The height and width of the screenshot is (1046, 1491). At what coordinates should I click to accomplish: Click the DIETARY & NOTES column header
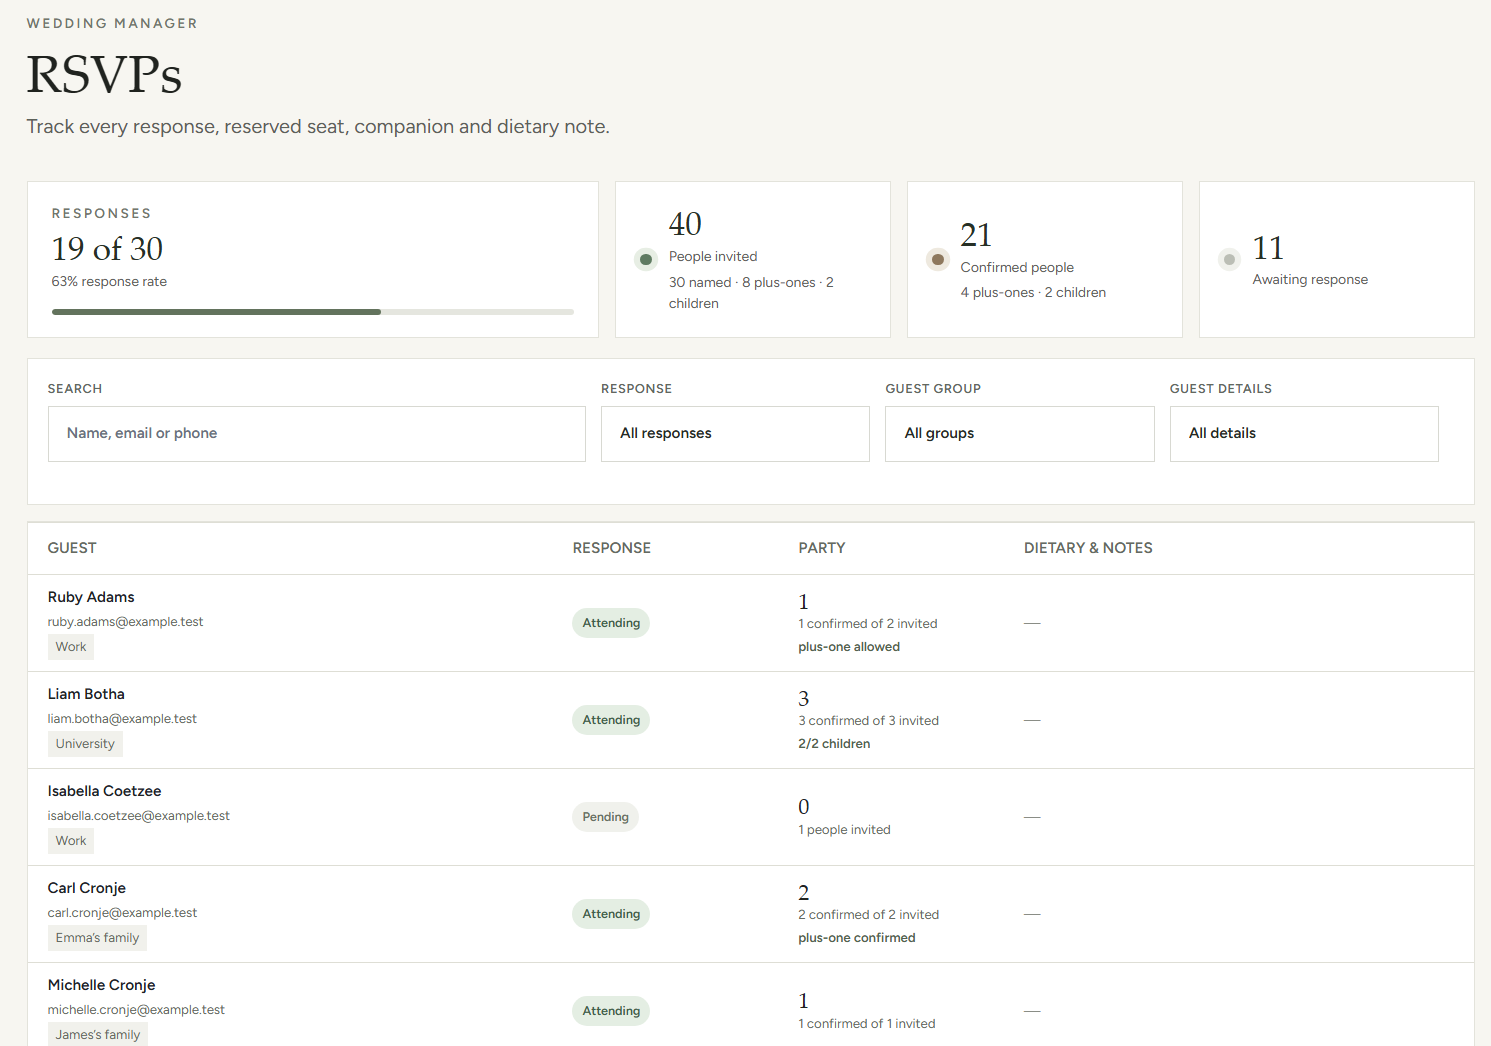[x=1088, y=548]
